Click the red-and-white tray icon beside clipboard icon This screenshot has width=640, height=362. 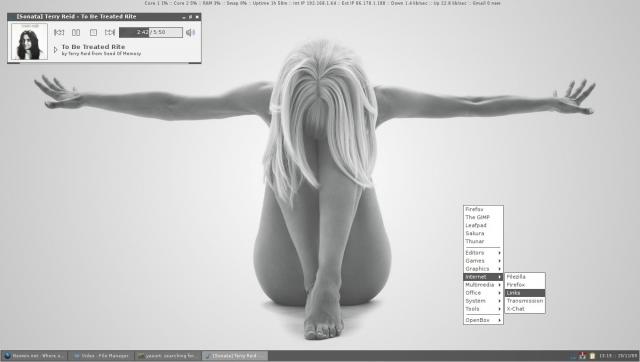582,356
